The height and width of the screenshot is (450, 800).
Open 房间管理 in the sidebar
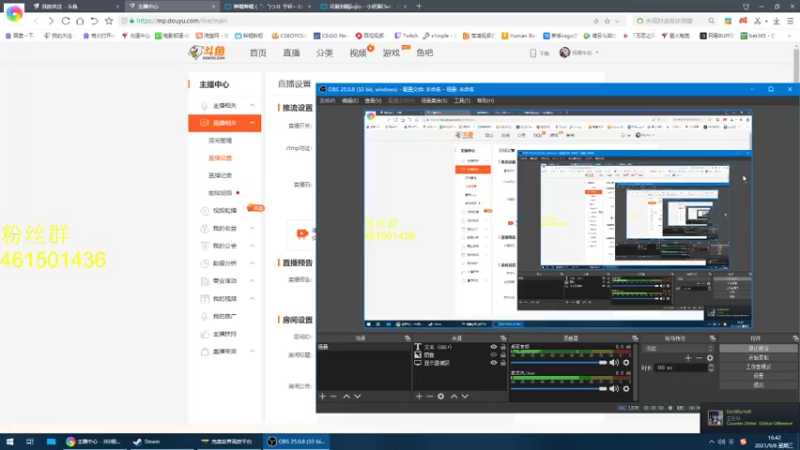(220, 140)
